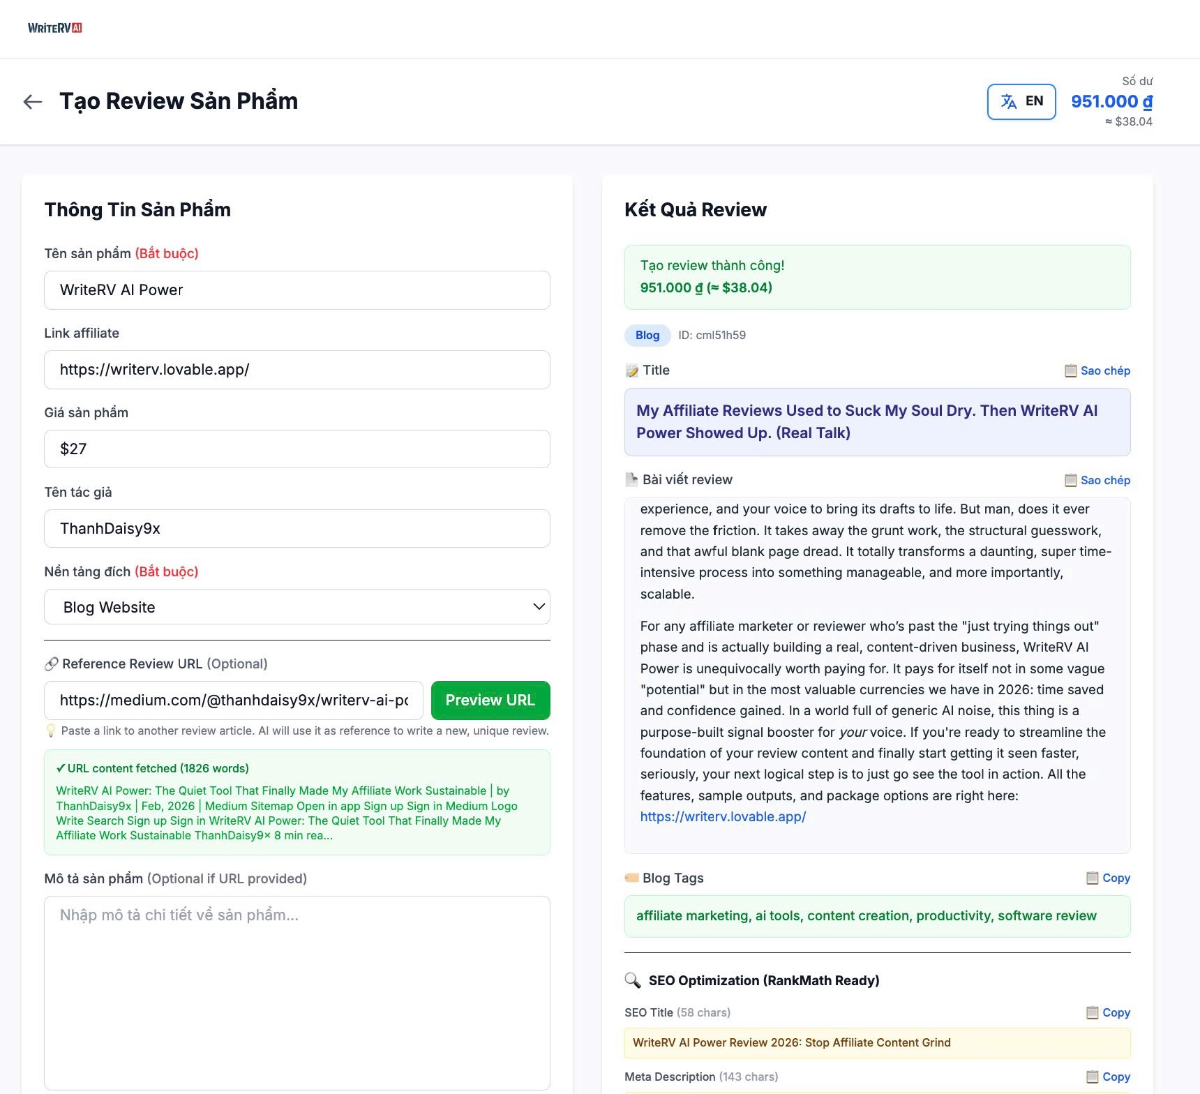The image size is (1200, 1094).
Task: Click the Reference Review URL field
Action: (234, 700)
